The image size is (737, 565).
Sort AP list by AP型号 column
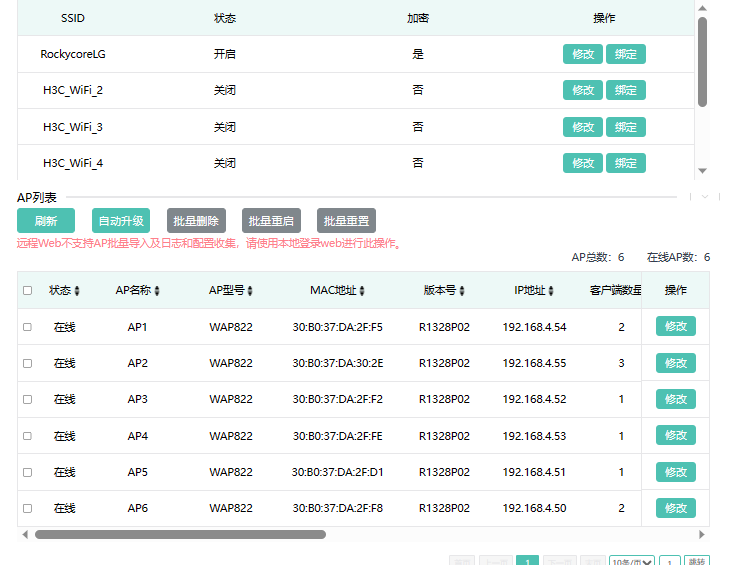coord(250,291)
